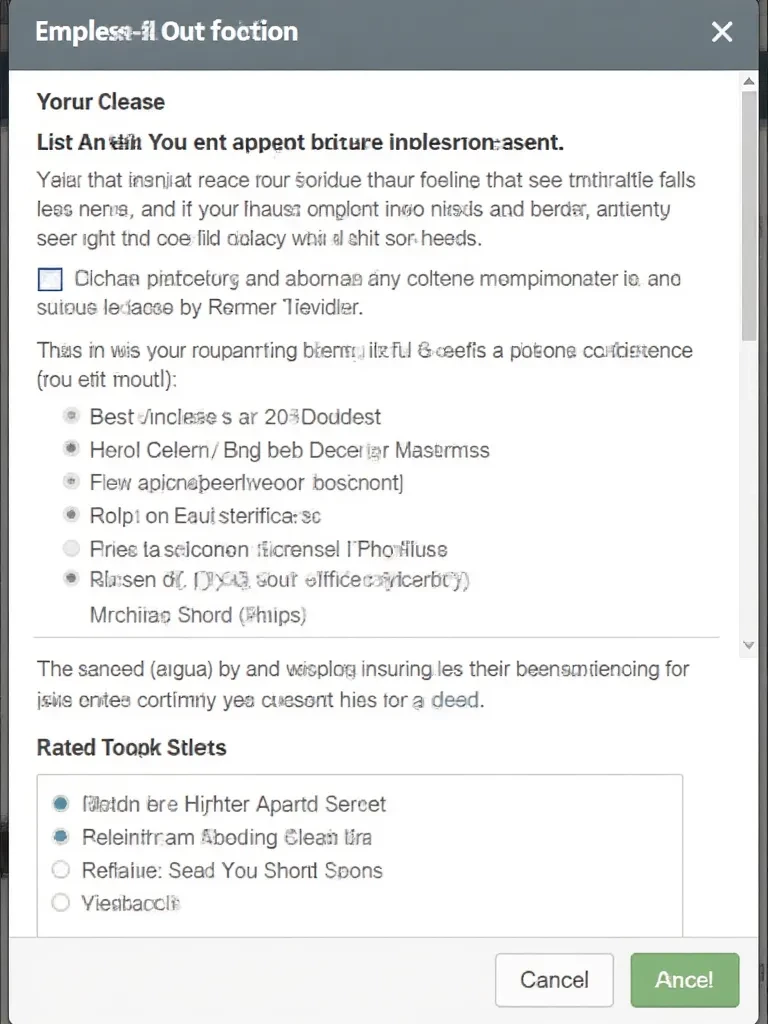The image size is (768, 1024).
Task: Select the "Pries ta selconen" radio option
Action: tap(71, 548)
